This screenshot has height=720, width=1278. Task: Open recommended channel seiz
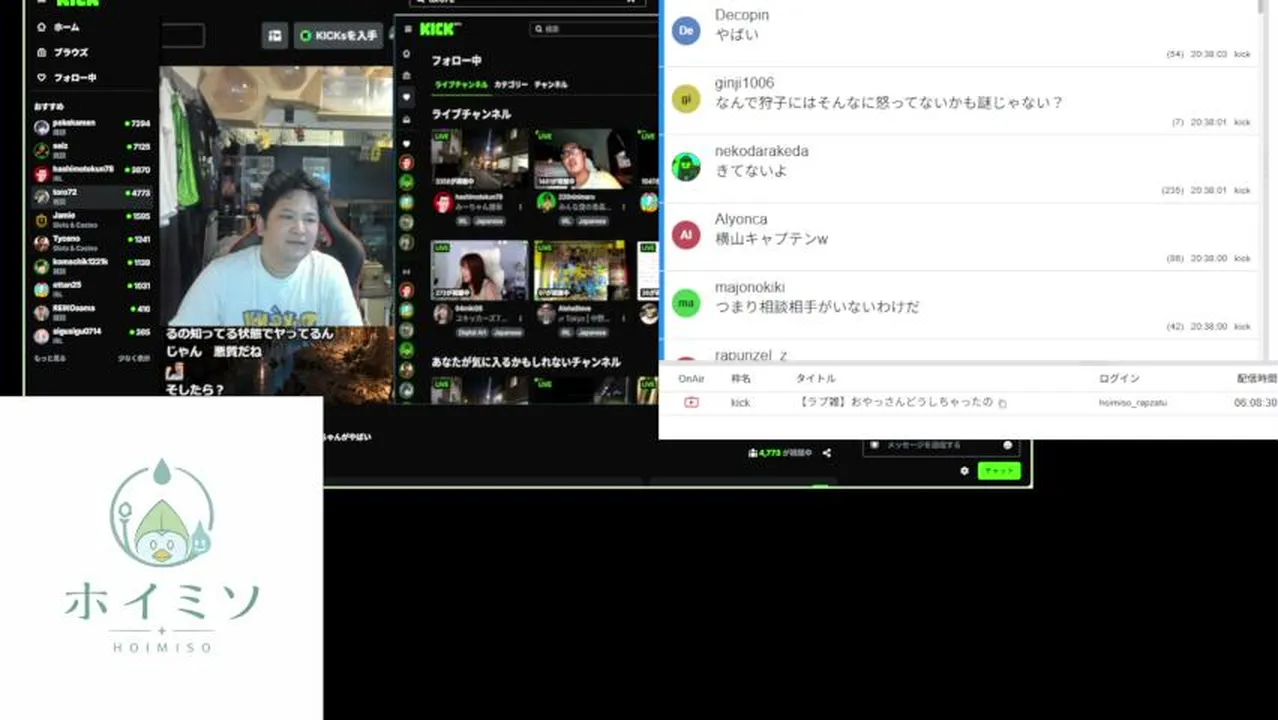(x=91, y=149)
